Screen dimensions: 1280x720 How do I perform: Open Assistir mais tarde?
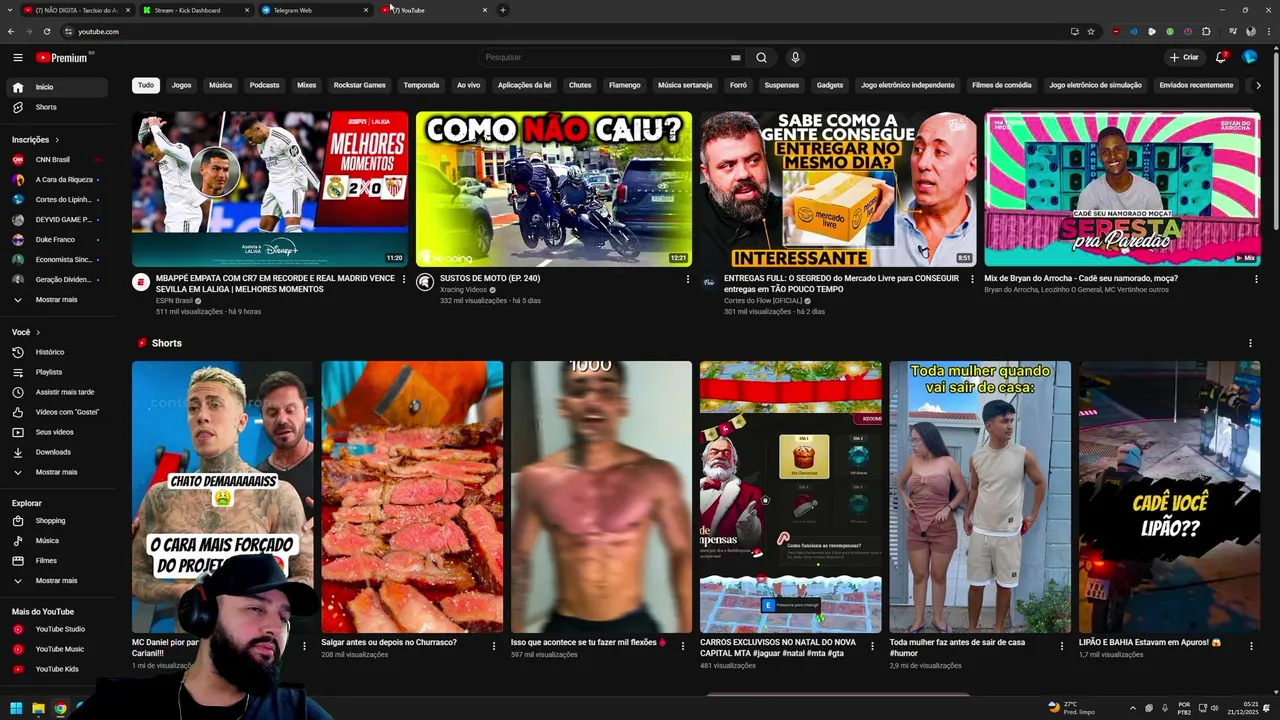coord(58,392)
